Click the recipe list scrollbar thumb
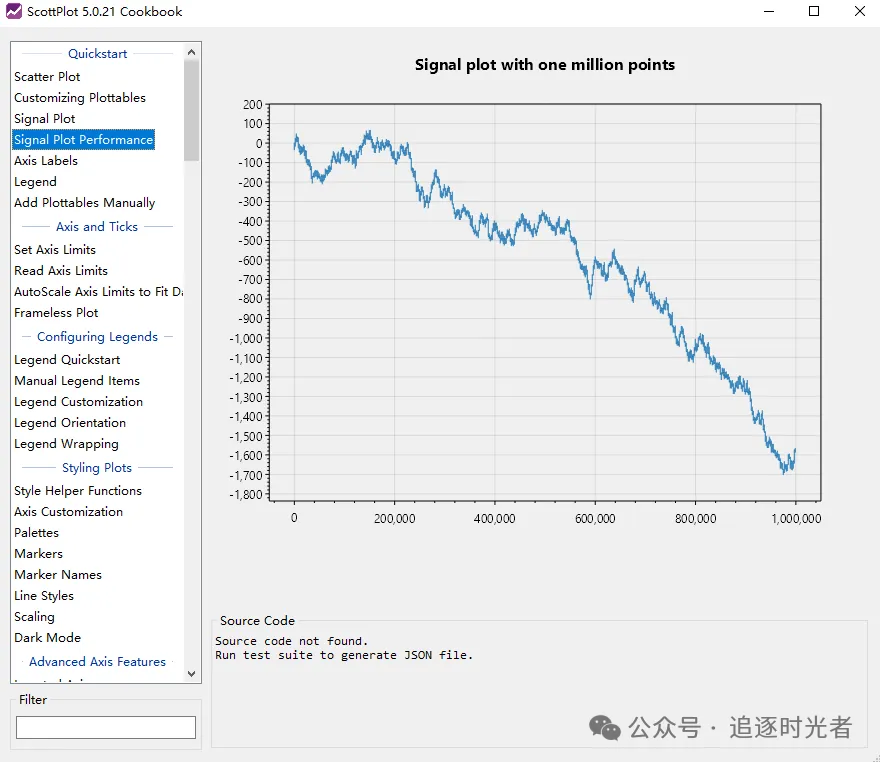This screenshot has width=880, height=762. pos(192,110)
